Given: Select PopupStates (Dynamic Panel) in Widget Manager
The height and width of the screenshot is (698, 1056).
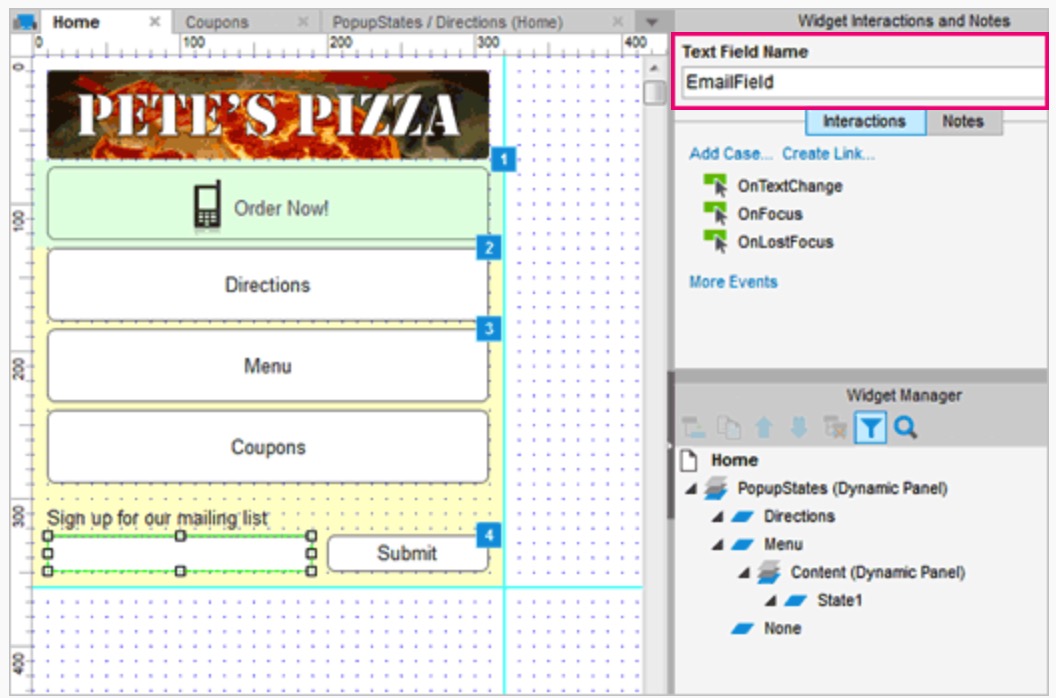Looking at the screenshot, I should point(843,488).
